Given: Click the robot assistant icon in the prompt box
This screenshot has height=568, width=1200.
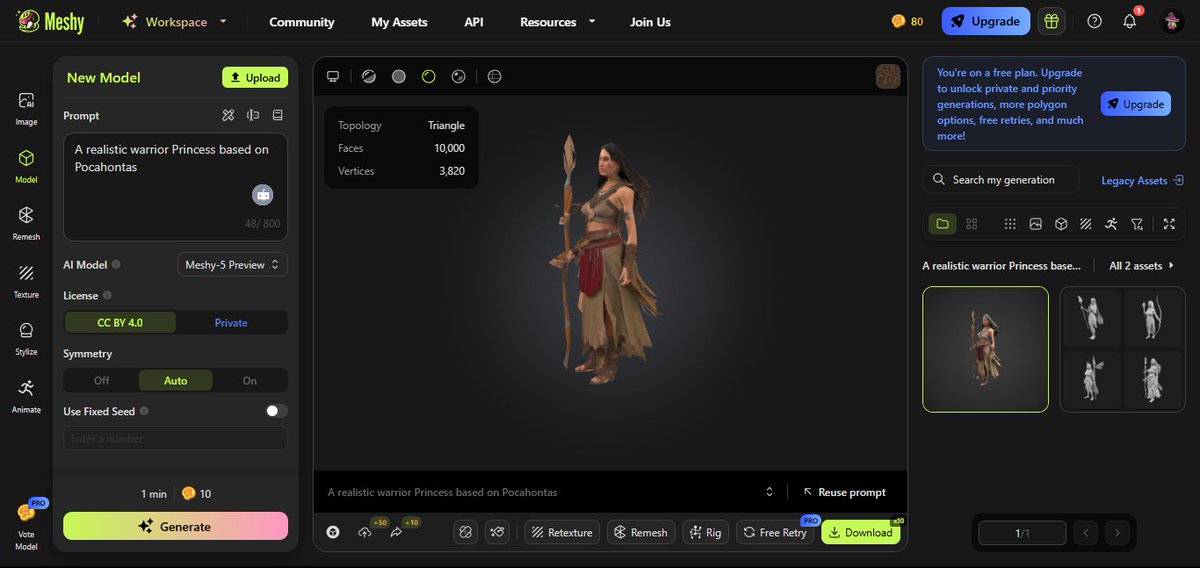Looking at the screenshot, I should tap(262, 194).
